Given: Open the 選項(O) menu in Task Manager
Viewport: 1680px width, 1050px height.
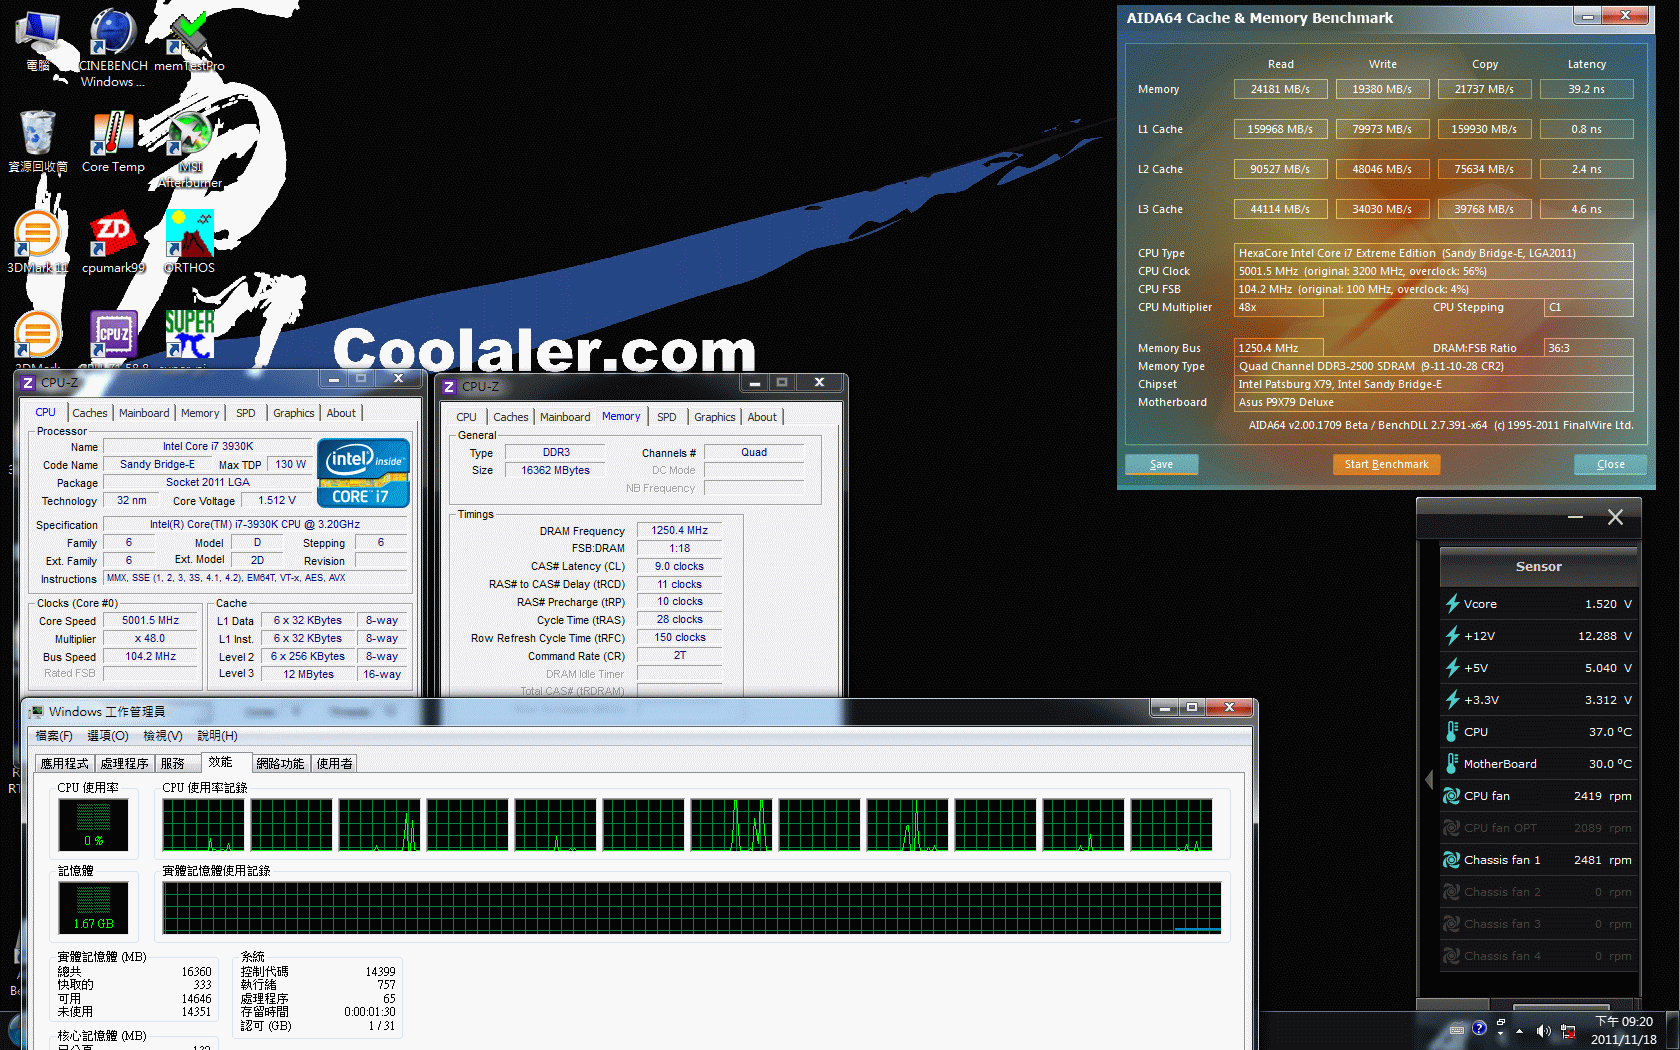Looking at the screenshot, I should (x=108, y=736).
